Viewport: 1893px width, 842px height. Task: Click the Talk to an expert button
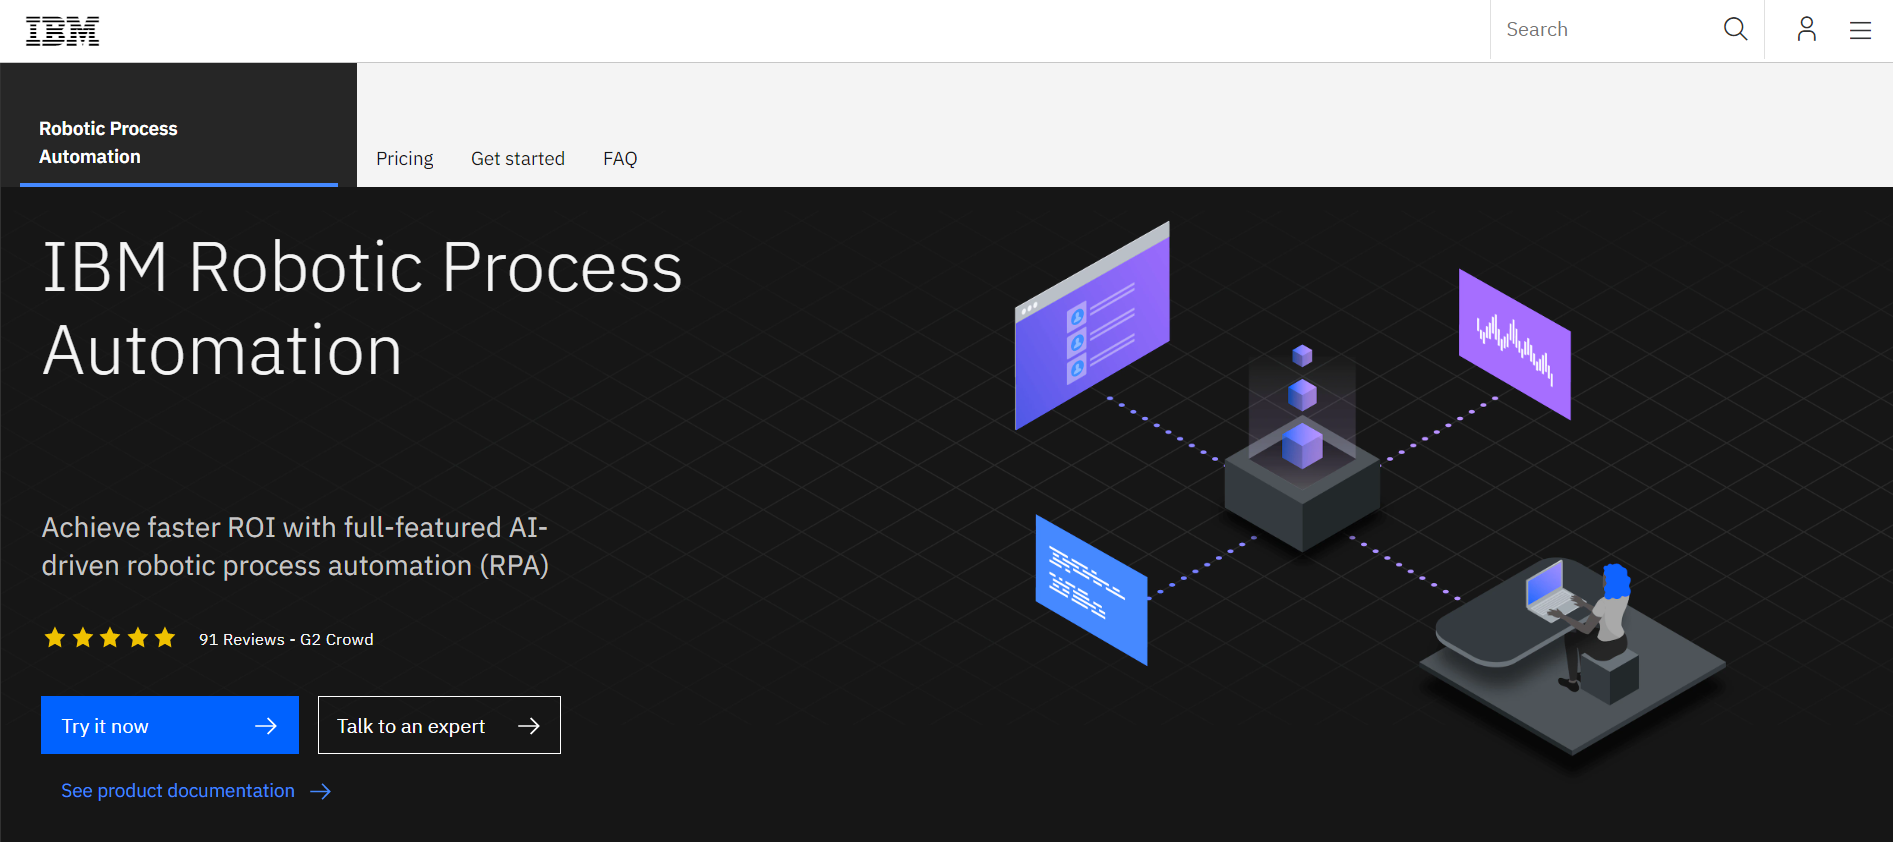pos(439,725)
